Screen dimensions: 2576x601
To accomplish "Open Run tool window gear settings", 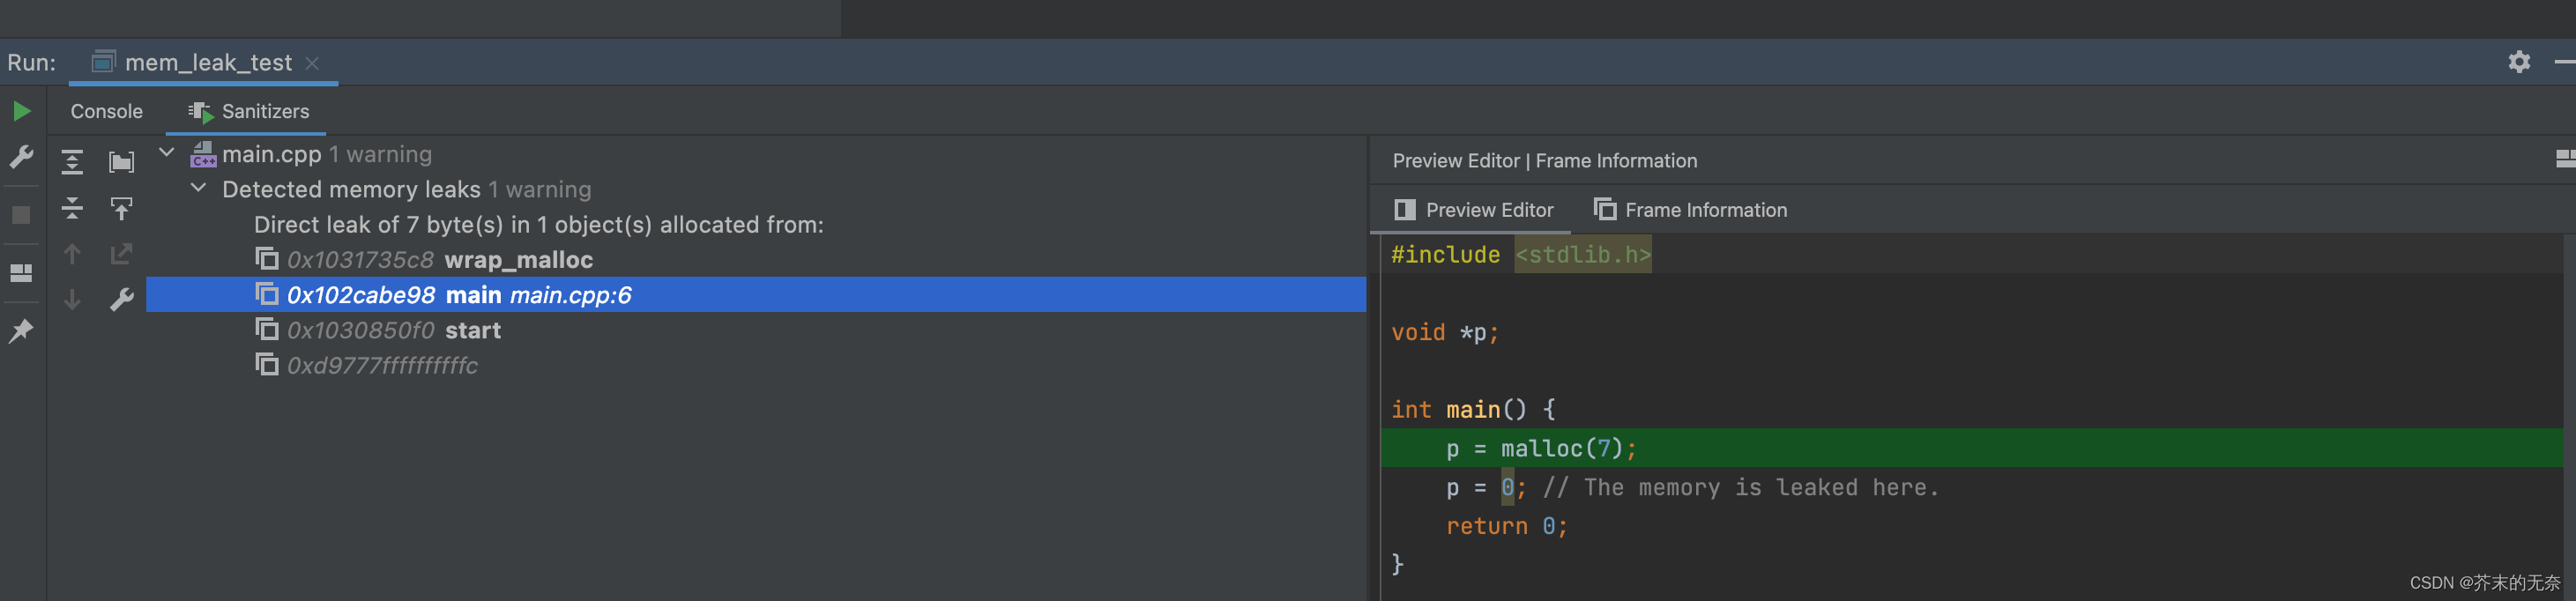I will tap(2518, 62).
